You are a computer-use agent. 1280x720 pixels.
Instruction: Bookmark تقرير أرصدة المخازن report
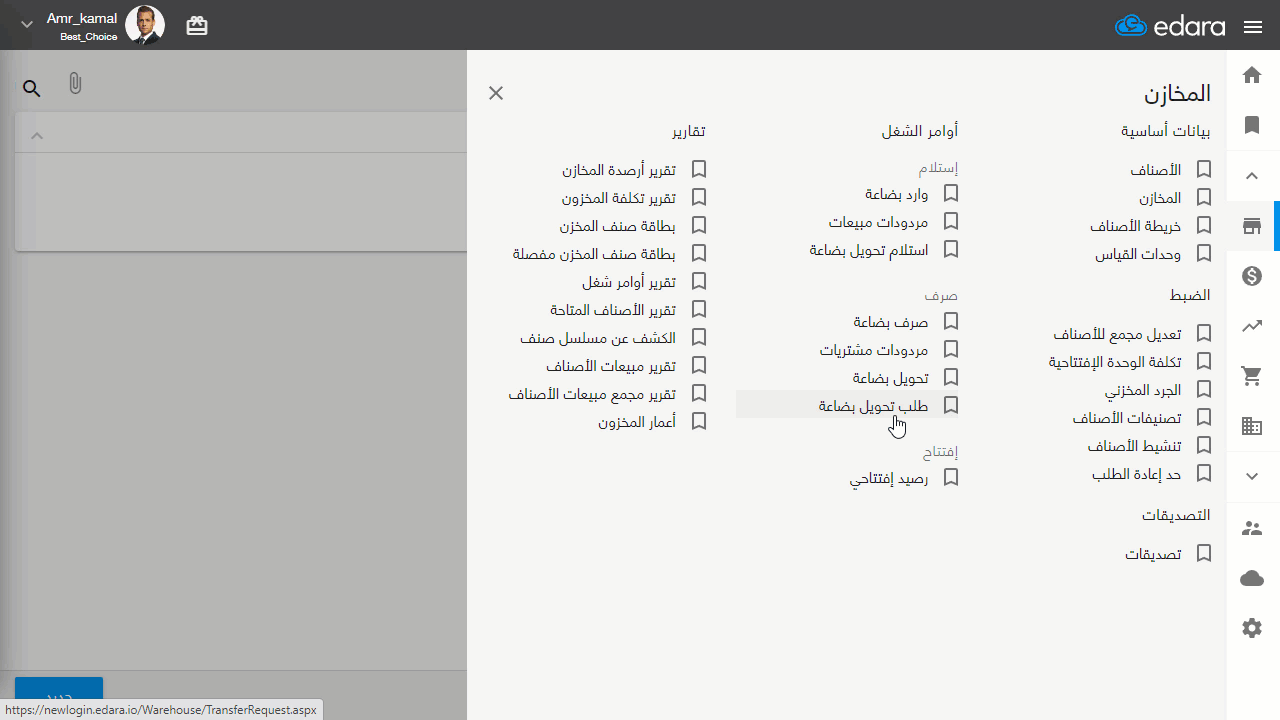pyautogui.click(x=699, y=170)
